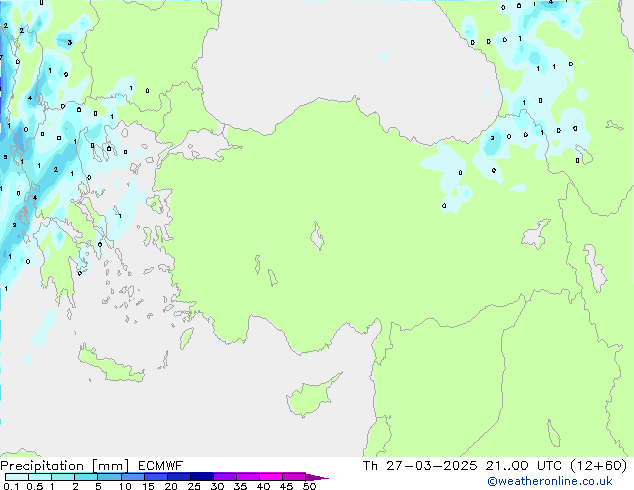Pick the 0.1–0.5 mm palest cyan swatch
This screenshot has width=634, height=490.
click(17, 477)
